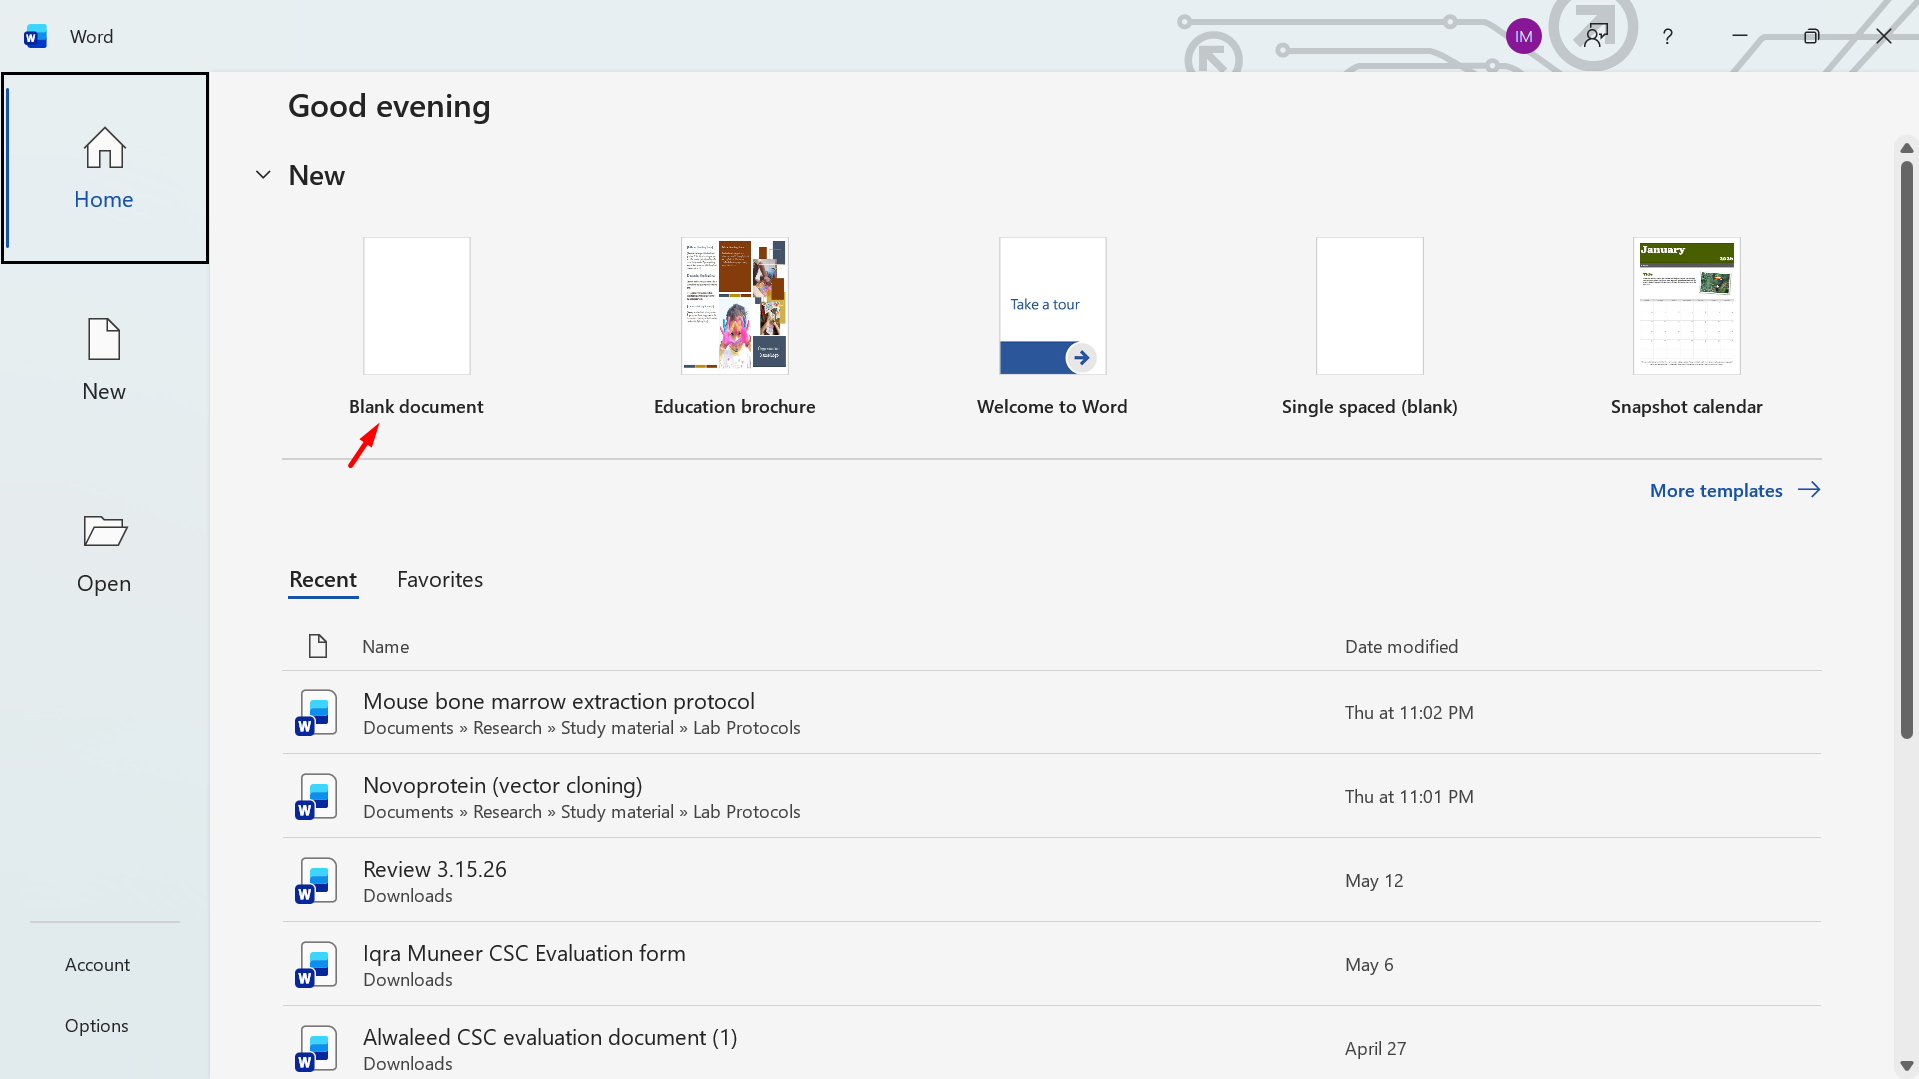Click the Word file icon for Iqra Muneer CSC Evaluation form
Image resolution: width=1919 pixels, height=1079 pixels.
pos(316,964)
